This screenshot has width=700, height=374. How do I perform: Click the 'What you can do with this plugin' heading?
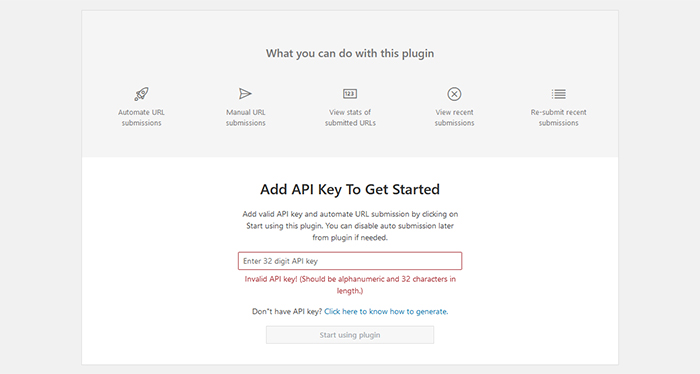coord(350,53)
